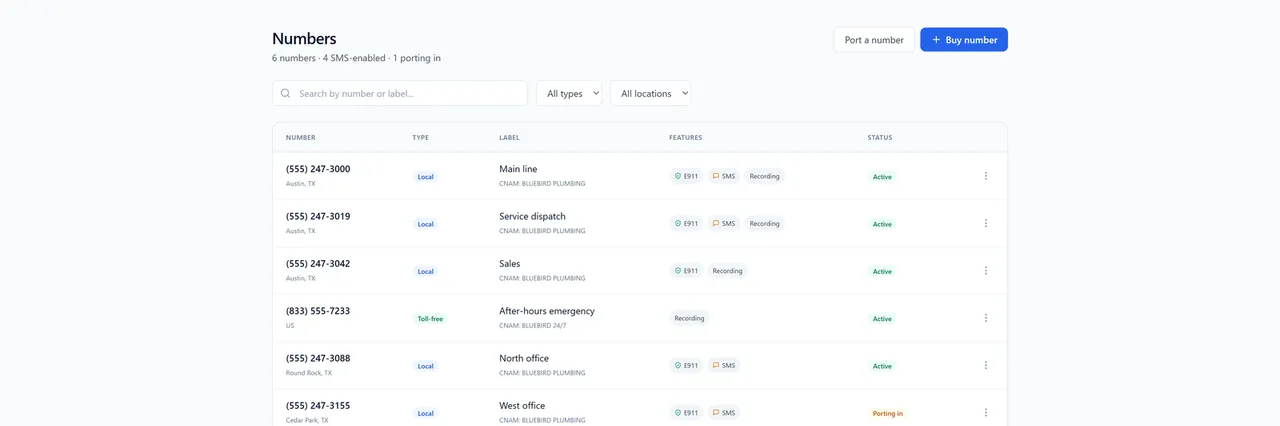Click the SMS badge on Service dispatch row
This screenshot has height=426, width=1280.
pyautogui.click(x=724, y=224)
